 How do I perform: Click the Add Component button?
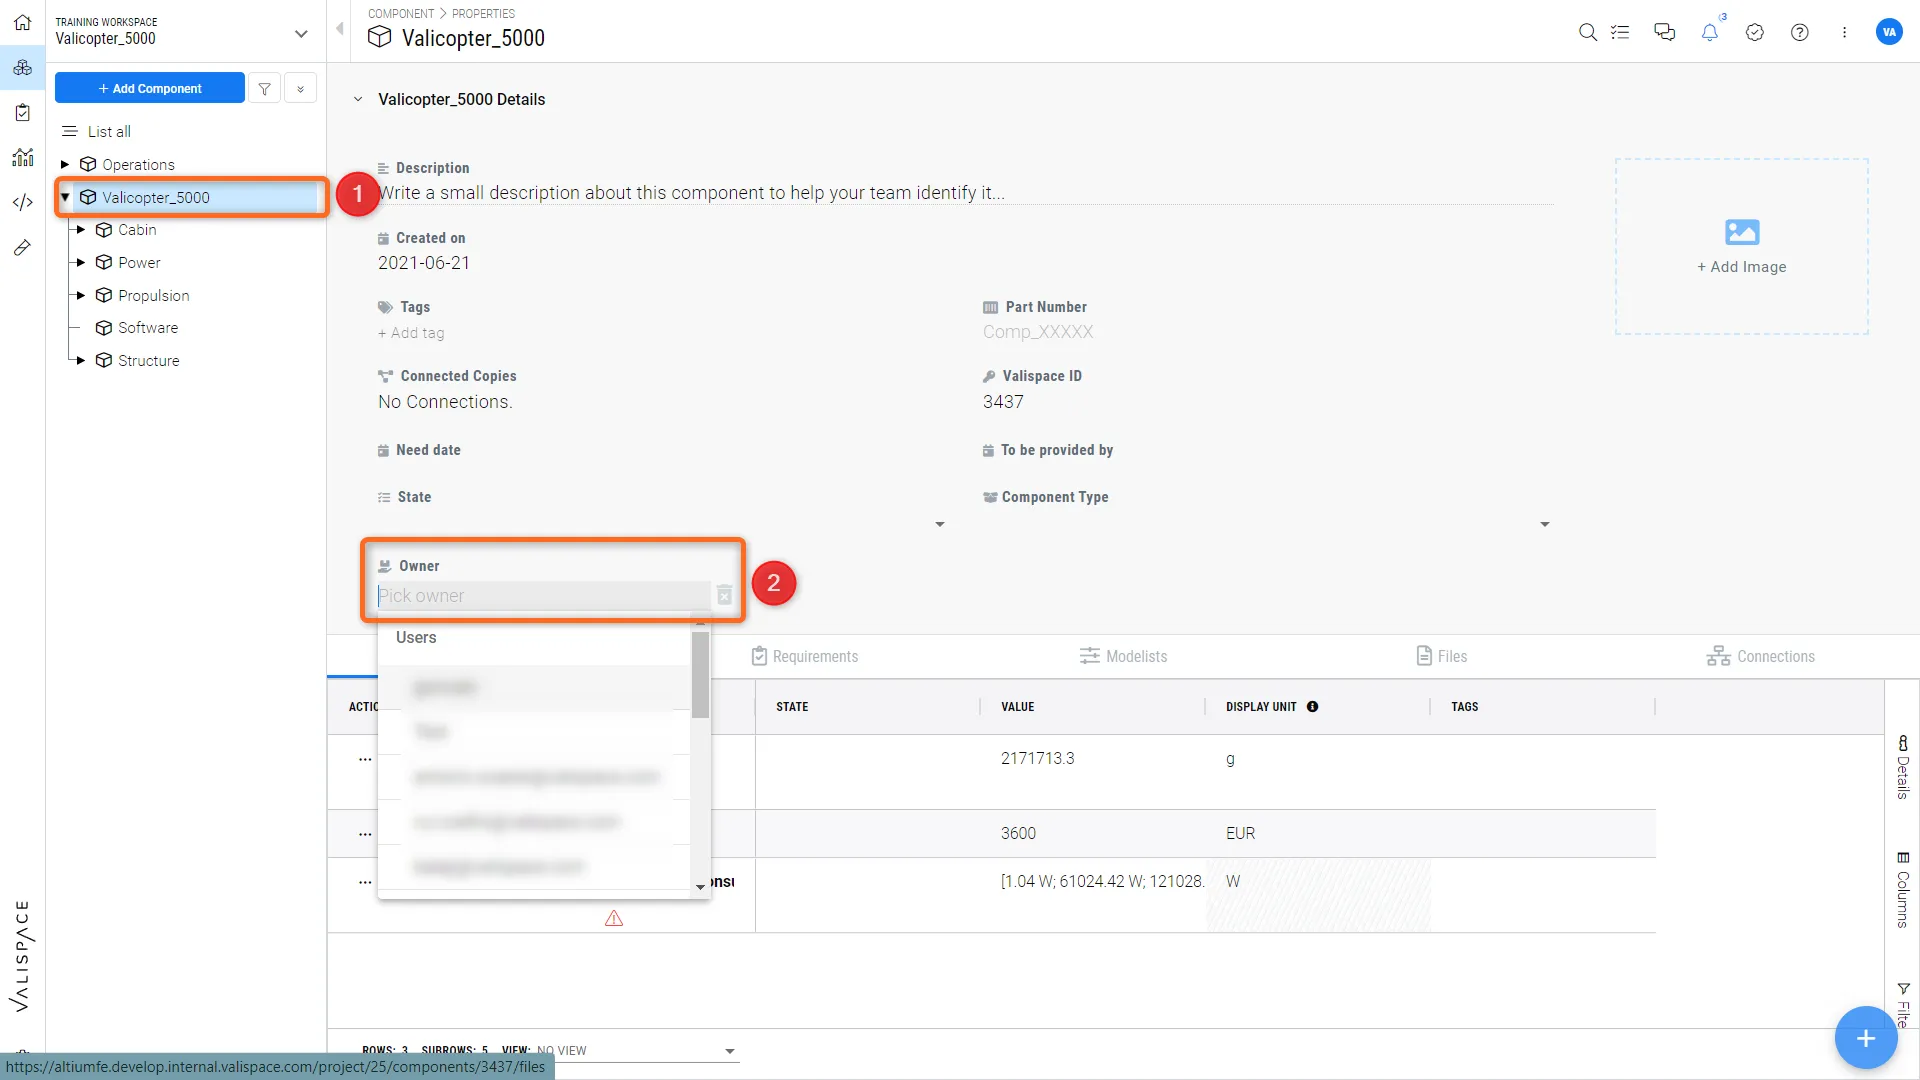click(x=150, y=88)
